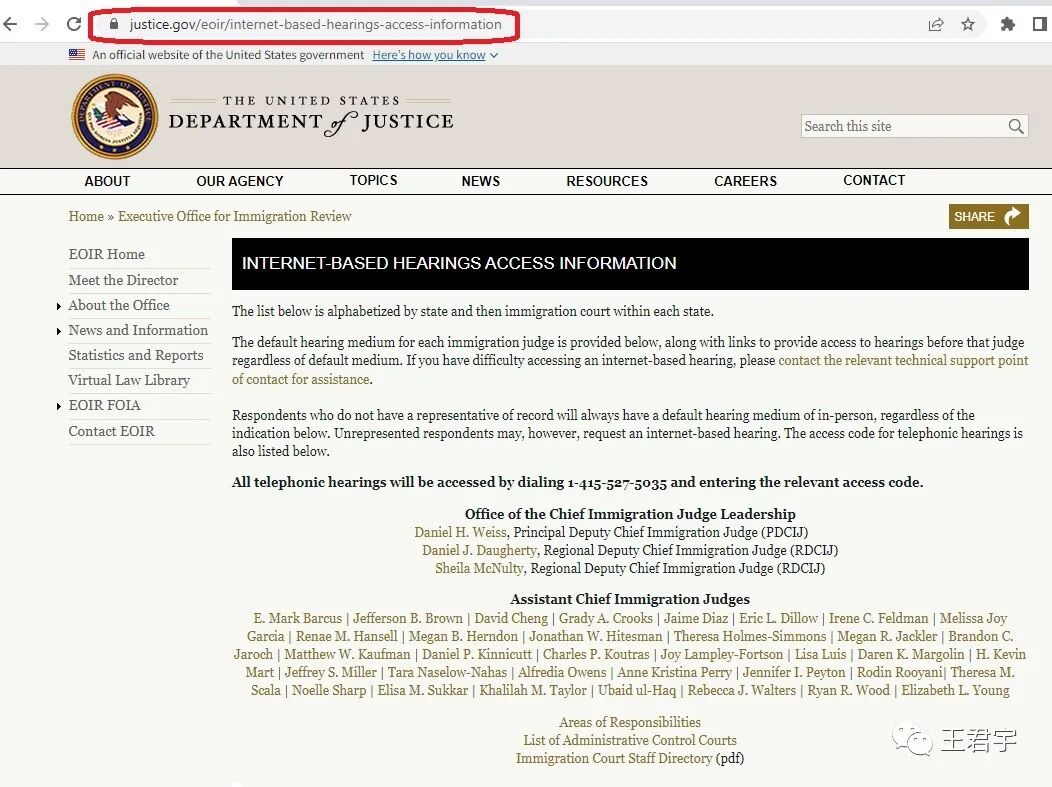The height and width of the screenshot is (787, 1052).
Task: Open EOIR FOIA sidebar link
Action: tap(105, 405)
